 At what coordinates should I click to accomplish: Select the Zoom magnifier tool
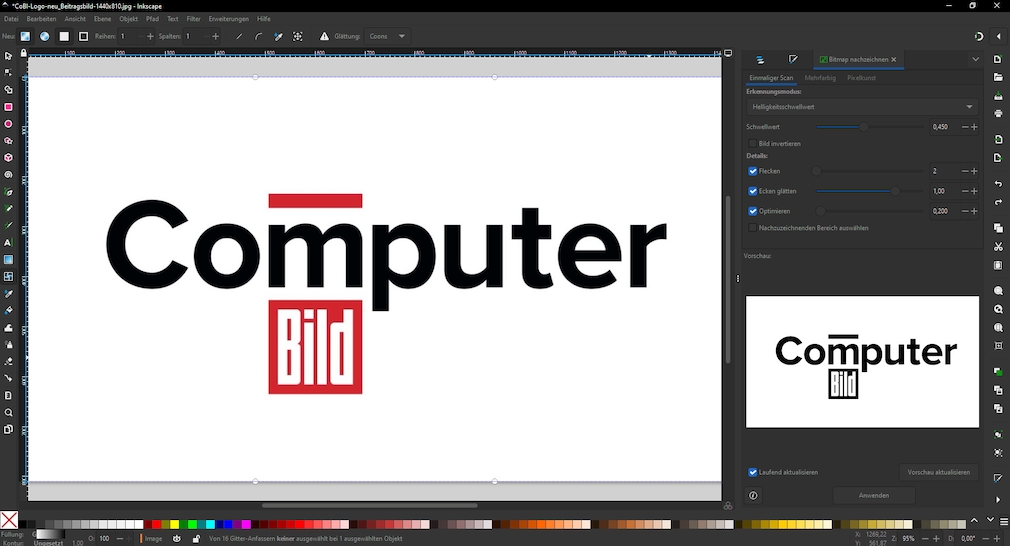click(8, 412)
